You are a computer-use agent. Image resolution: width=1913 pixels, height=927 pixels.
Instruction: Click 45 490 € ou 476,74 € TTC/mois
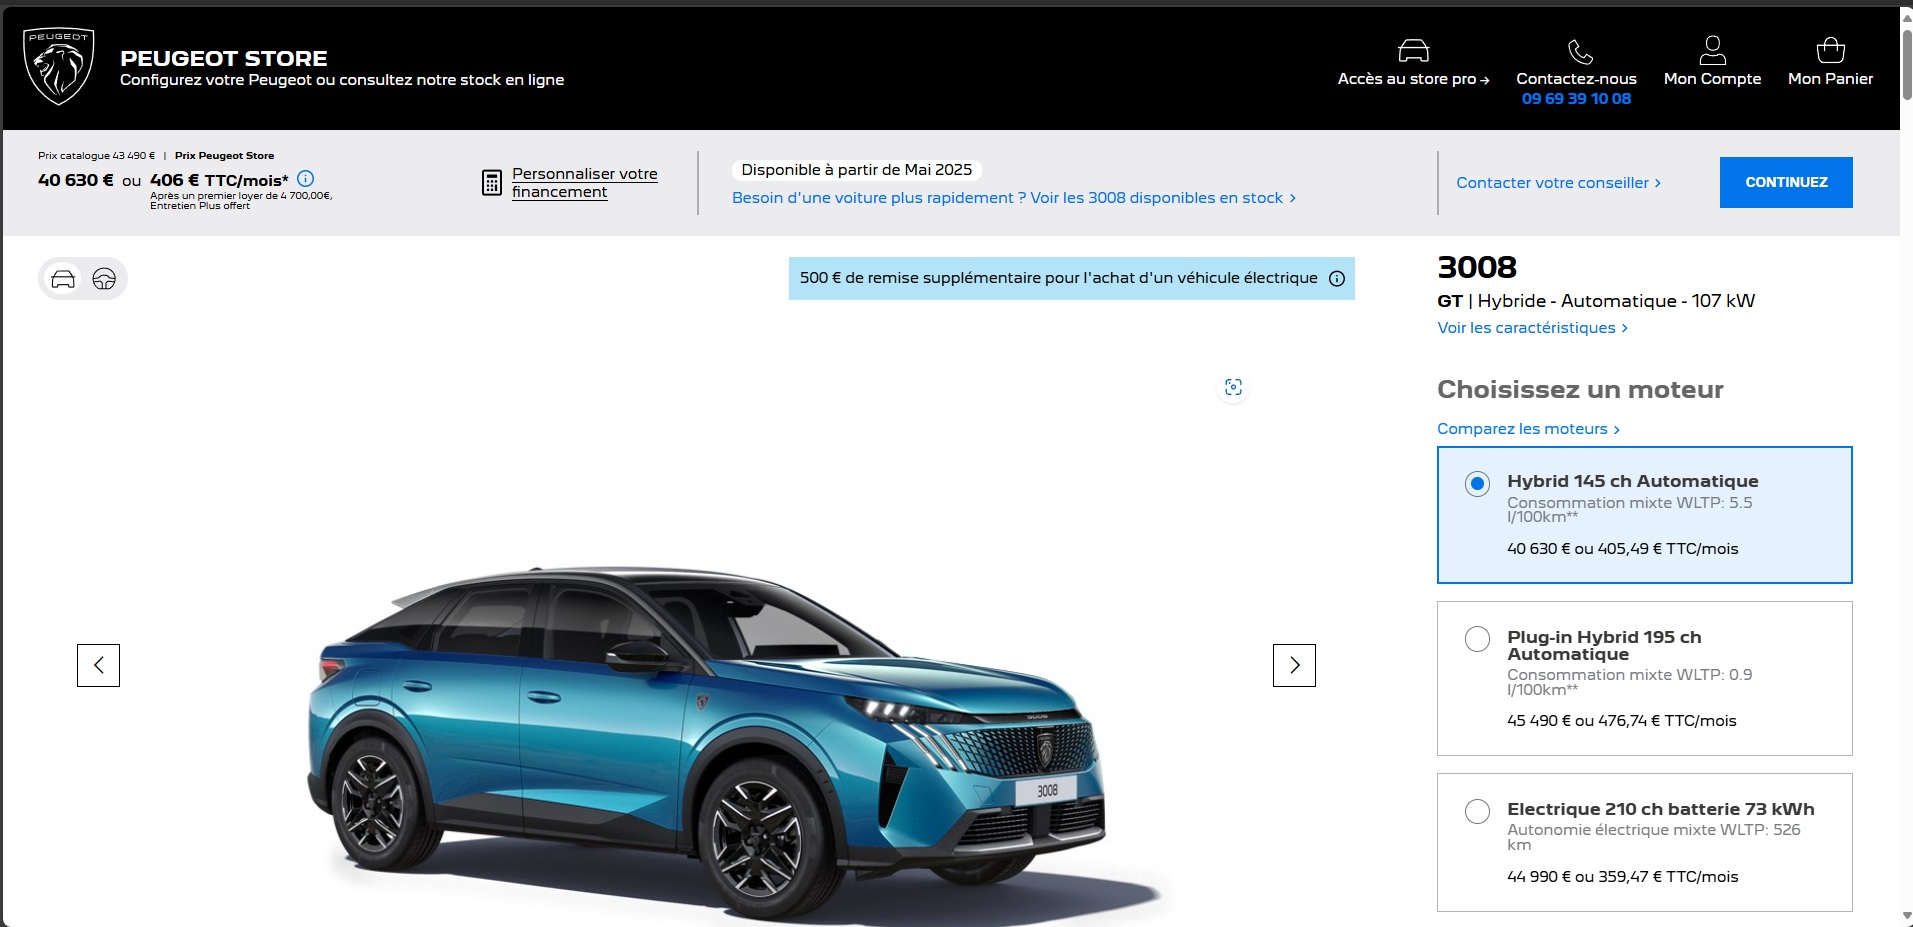1621,721
